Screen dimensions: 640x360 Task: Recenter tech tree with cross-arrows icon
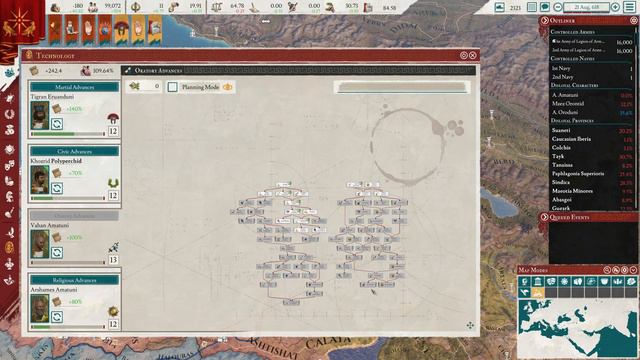470,325
